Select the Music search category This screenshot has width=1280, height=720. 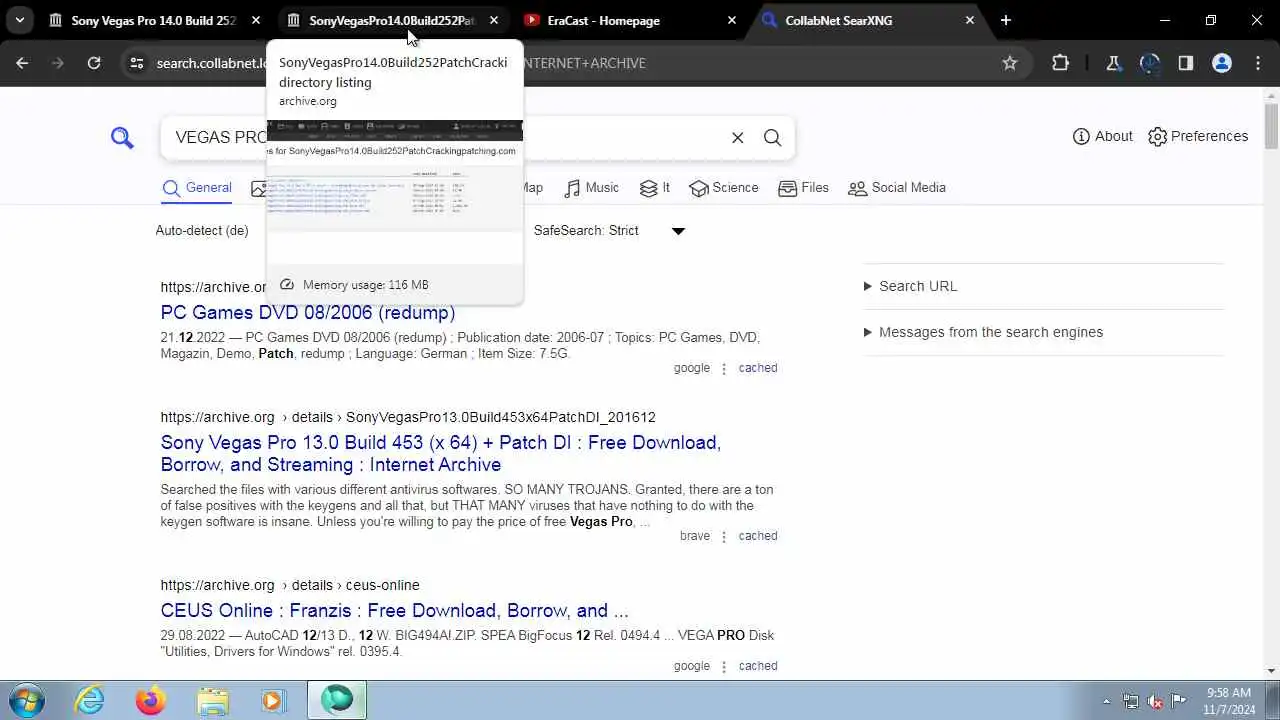click(x=592, y=188)
